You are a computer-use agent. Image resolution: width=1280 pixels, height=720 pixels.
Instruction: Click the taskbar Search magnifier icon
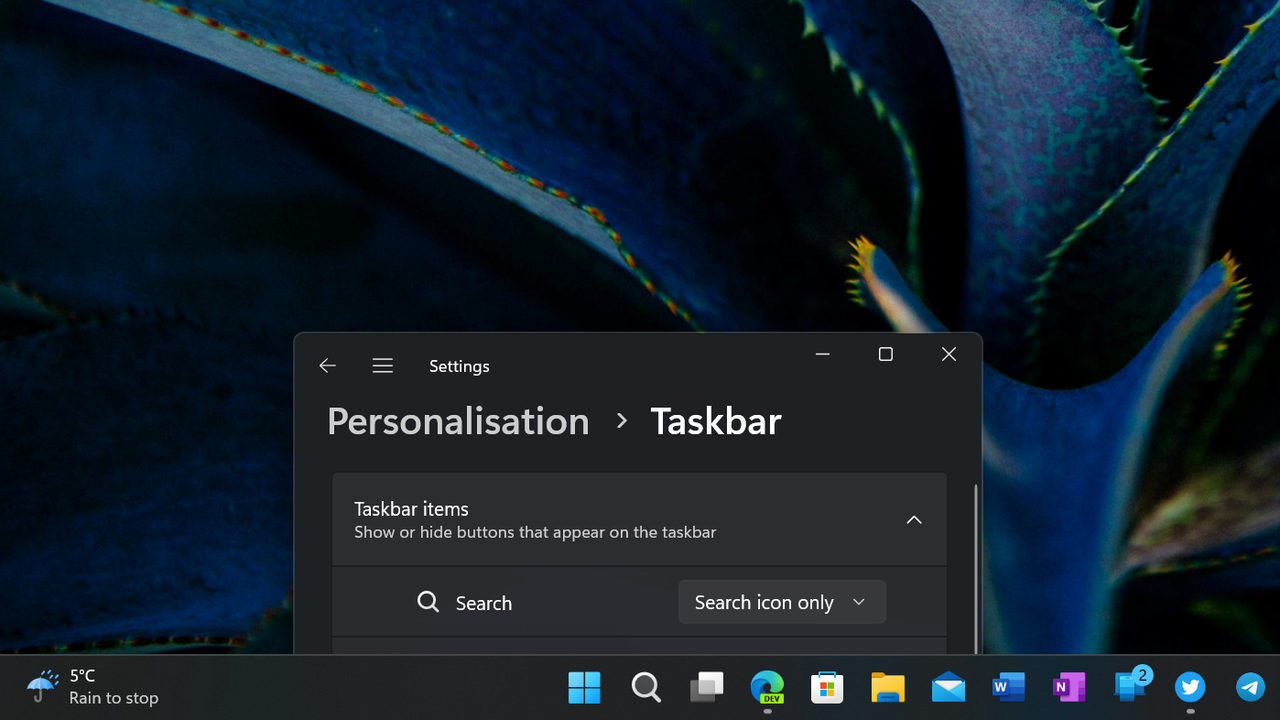point(646,687)
